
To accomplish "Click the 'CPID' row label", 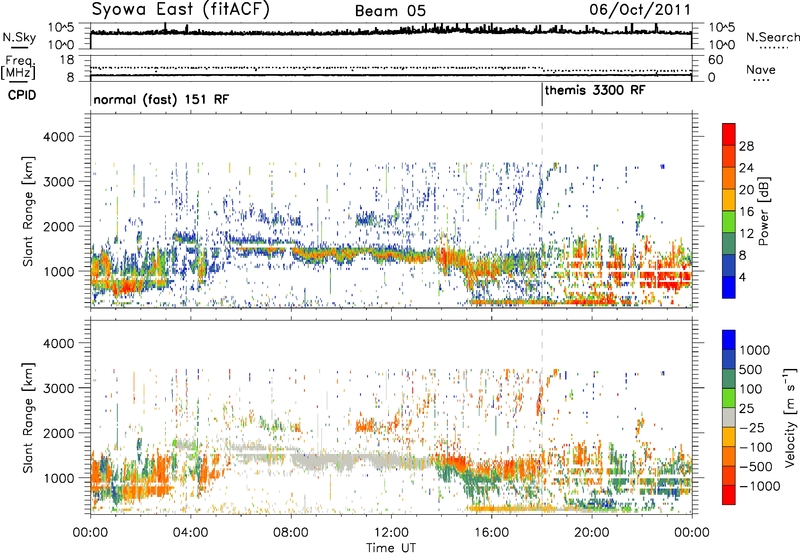I will pos(22,95).
